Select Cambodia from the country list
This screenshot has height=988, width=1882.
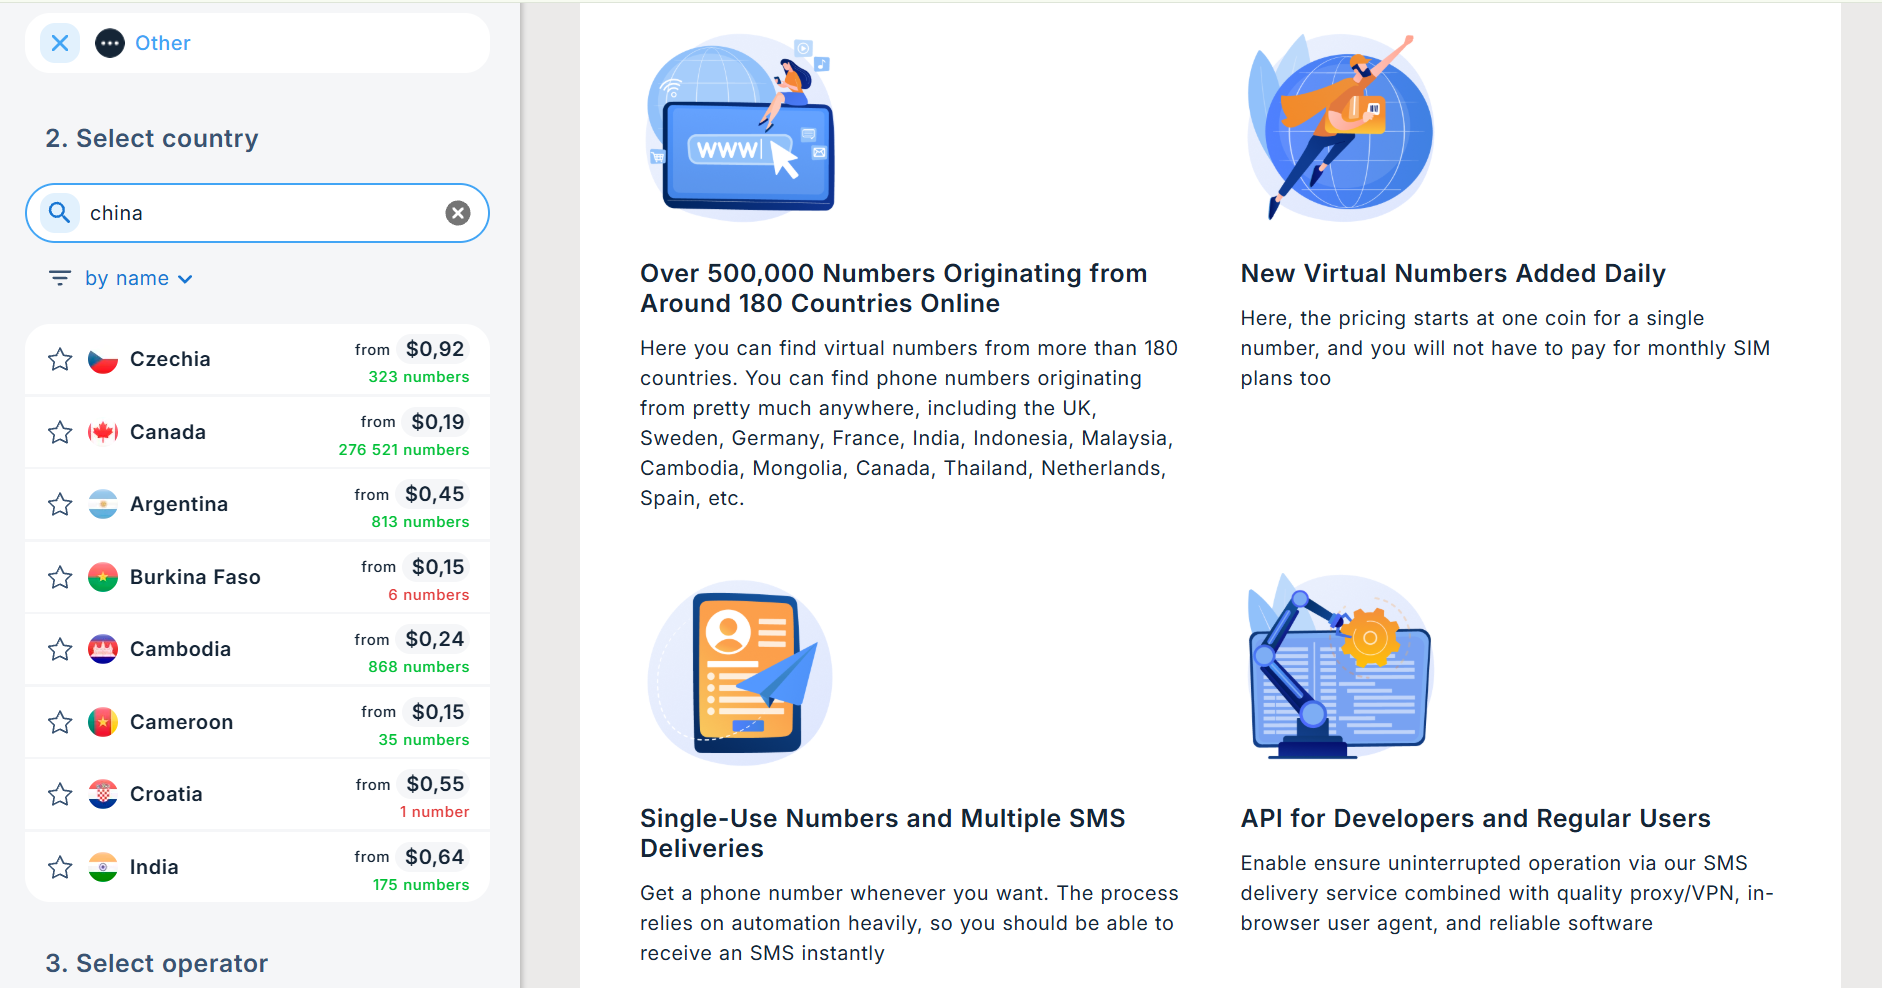pyautogui.click(x=258, y=650)
